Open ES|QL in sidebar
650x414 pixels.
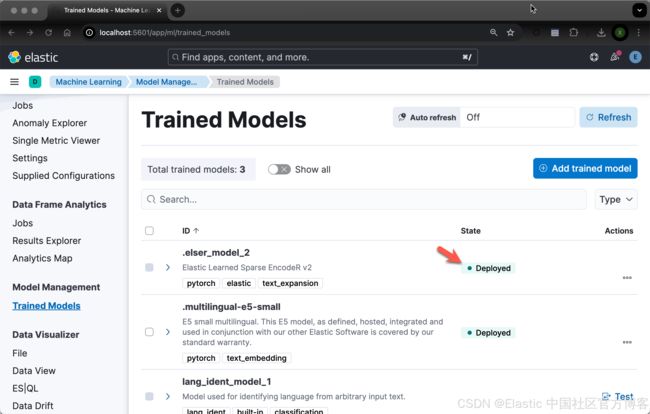25,388
